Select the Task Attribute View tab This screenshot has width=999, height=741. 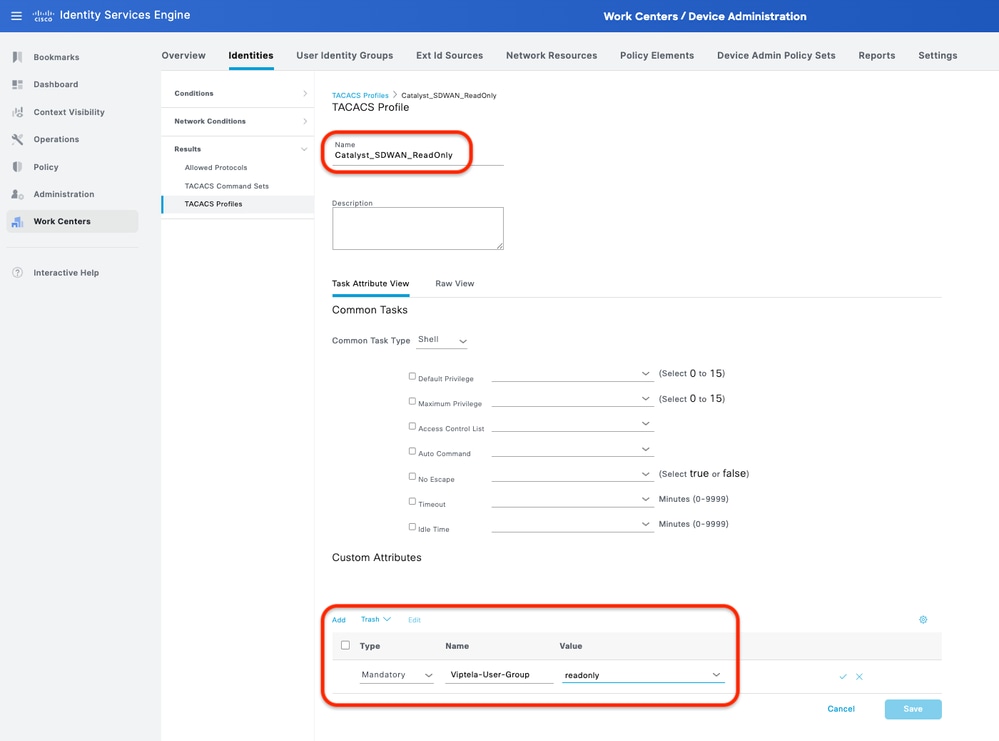point(370,284)
